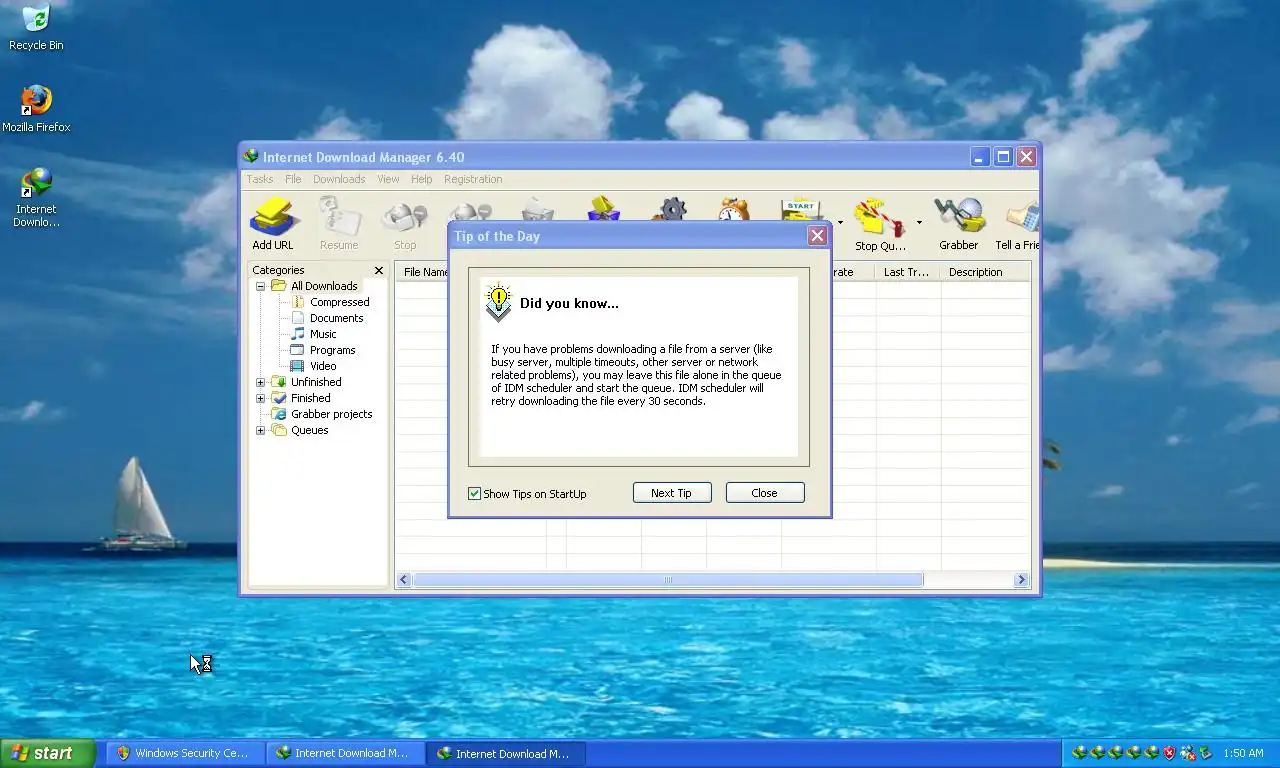Image resolution: width=1280 pixels, height=768 pixels.
Task: Click the scrollbar right arrow in the download list
Action: 1021,579
